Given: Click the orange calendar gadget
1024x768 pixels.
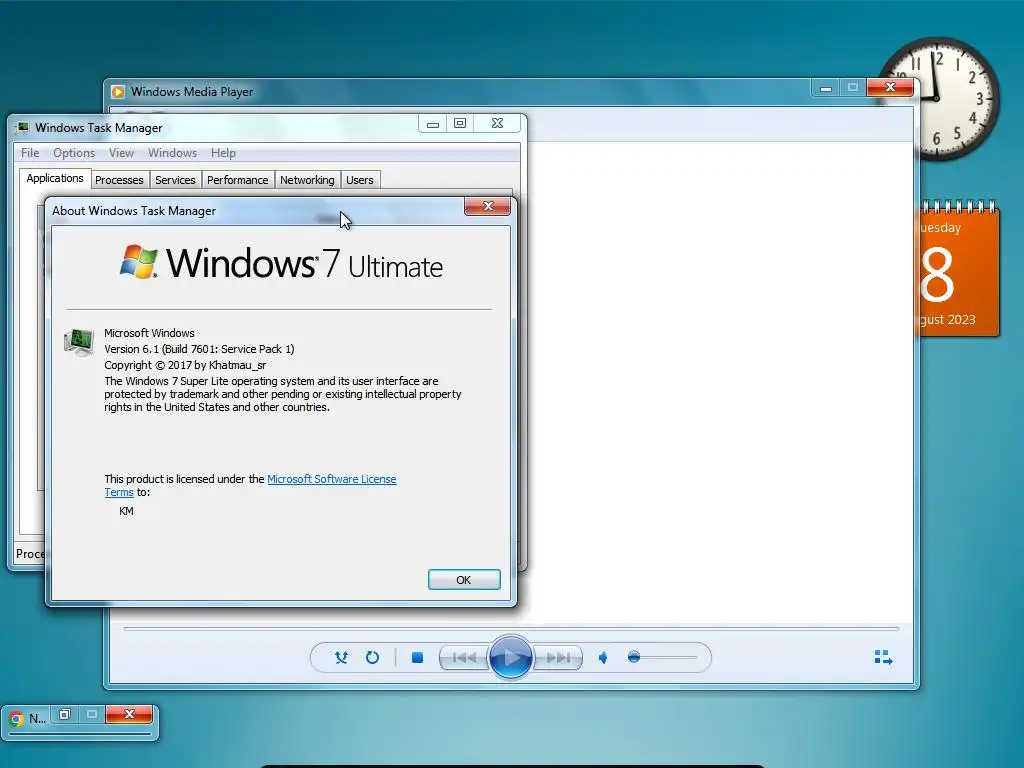Looking at the screenshot, I should 959,270.
